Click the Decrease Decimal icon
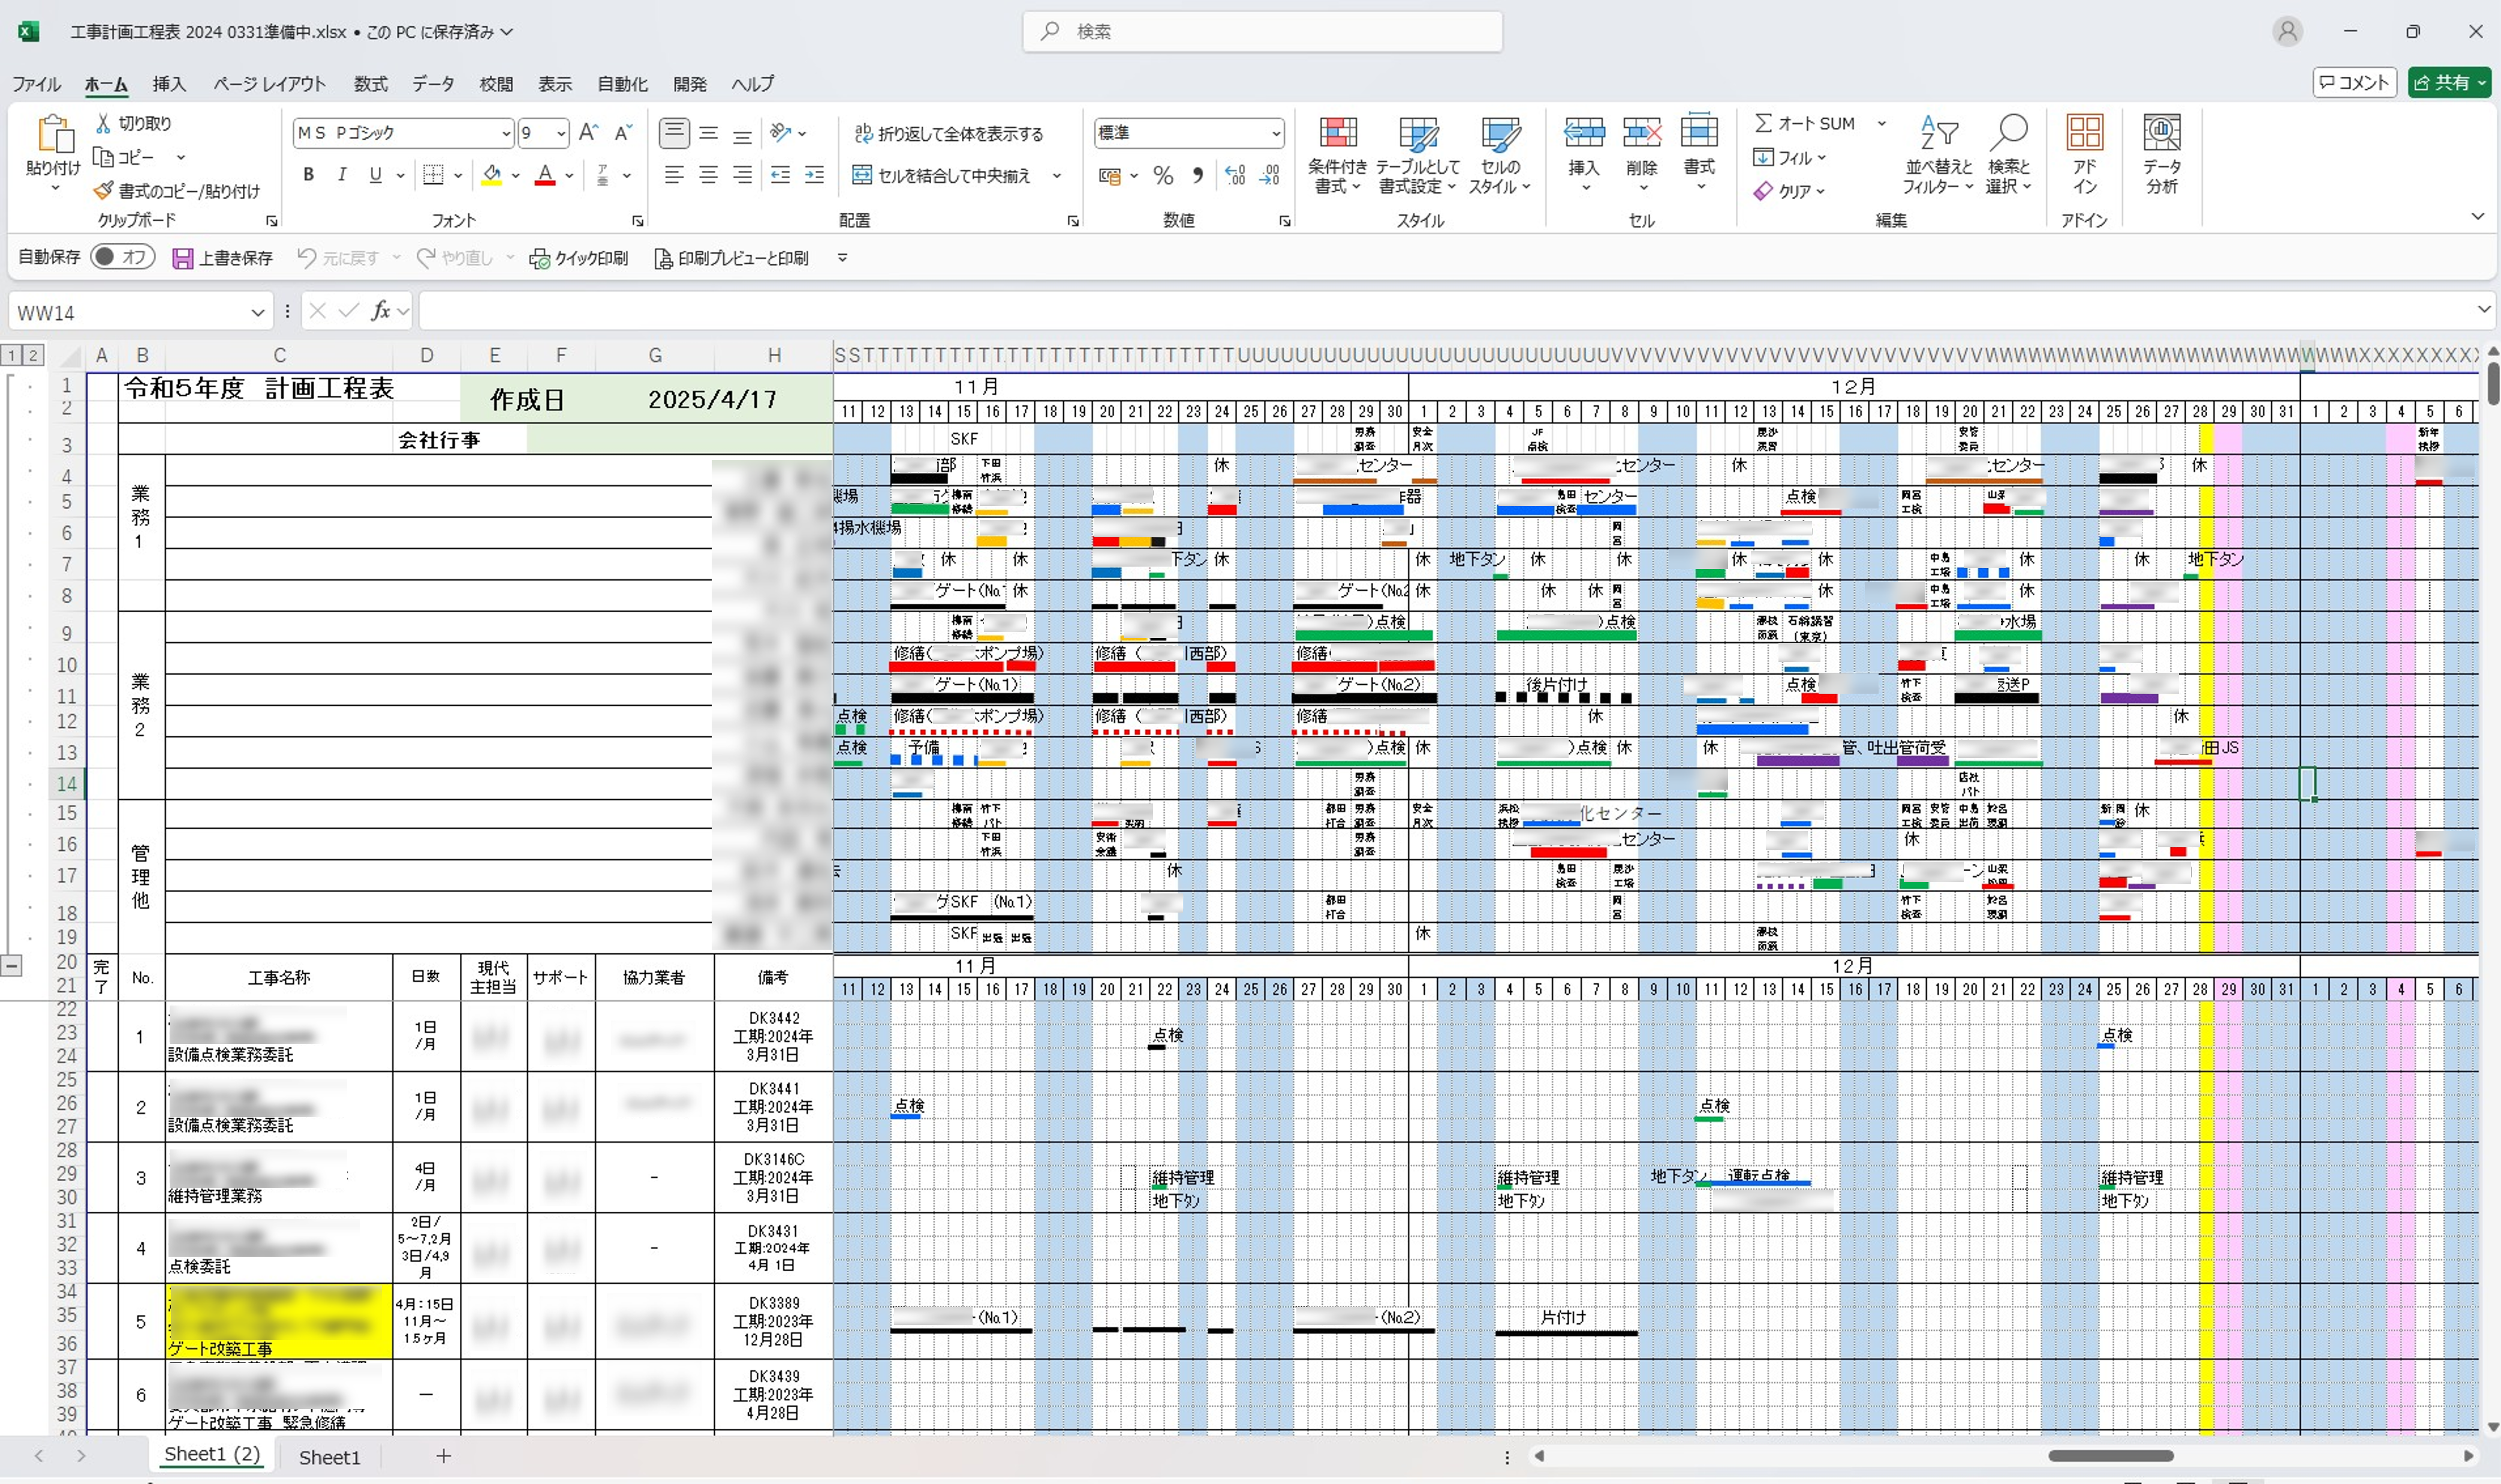 click(1270, 176)
